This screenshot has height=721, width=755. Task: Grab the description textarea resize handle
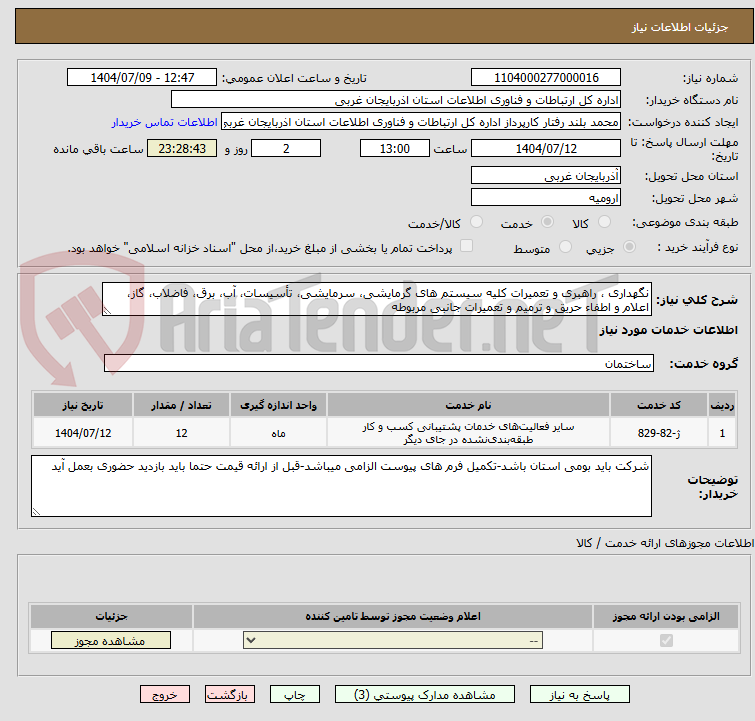[107, 311]
